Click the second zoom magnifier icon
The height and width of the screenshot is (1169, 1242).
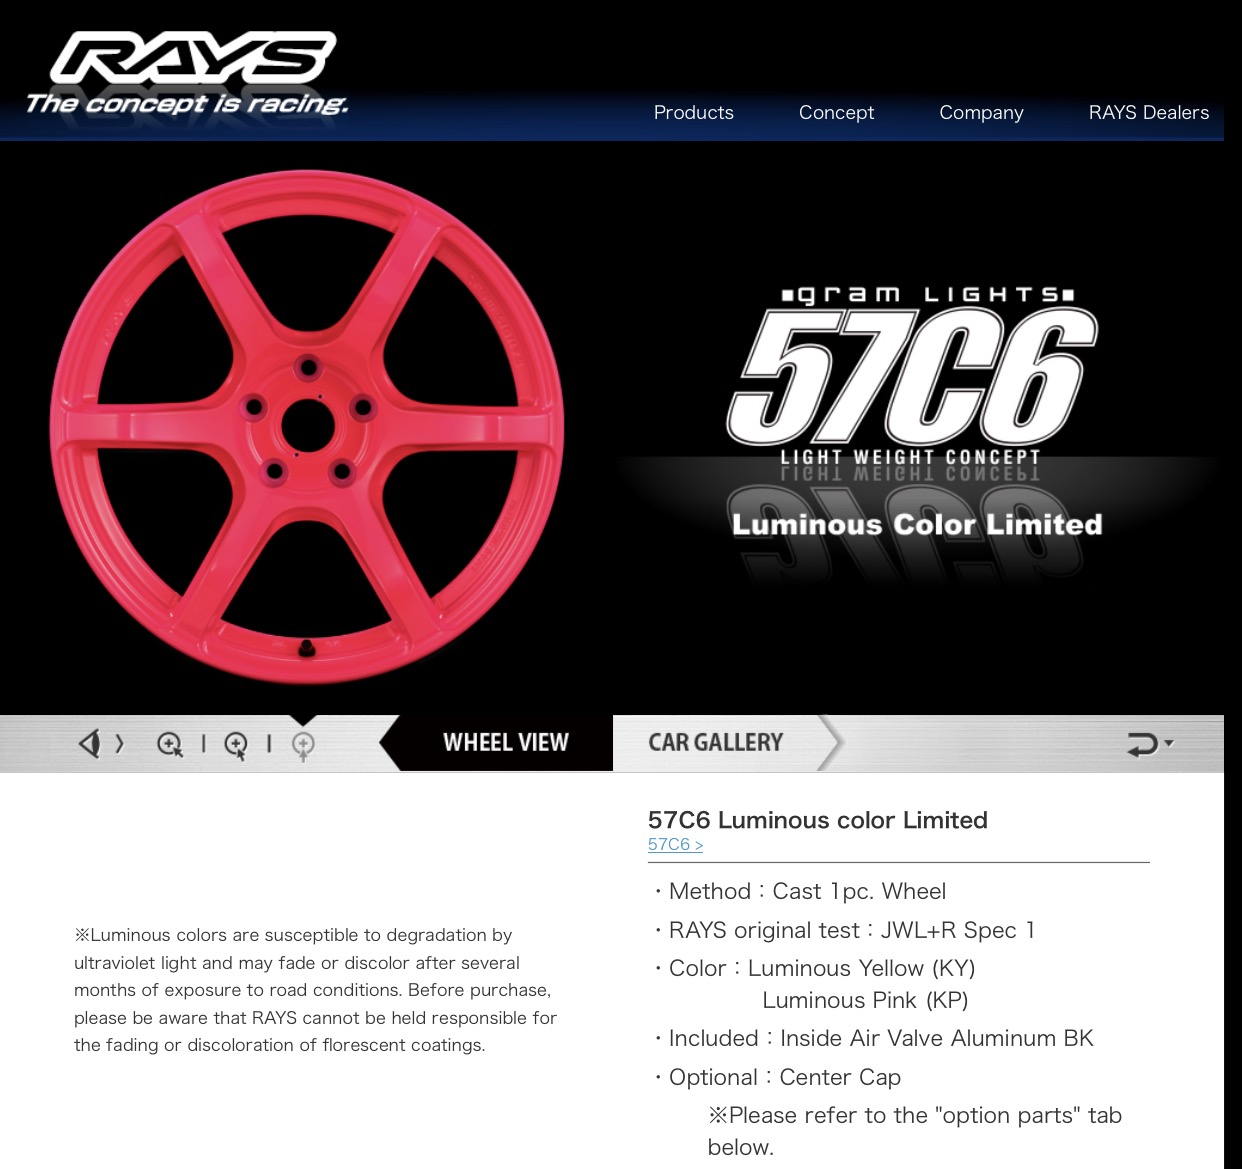(236, 745)
